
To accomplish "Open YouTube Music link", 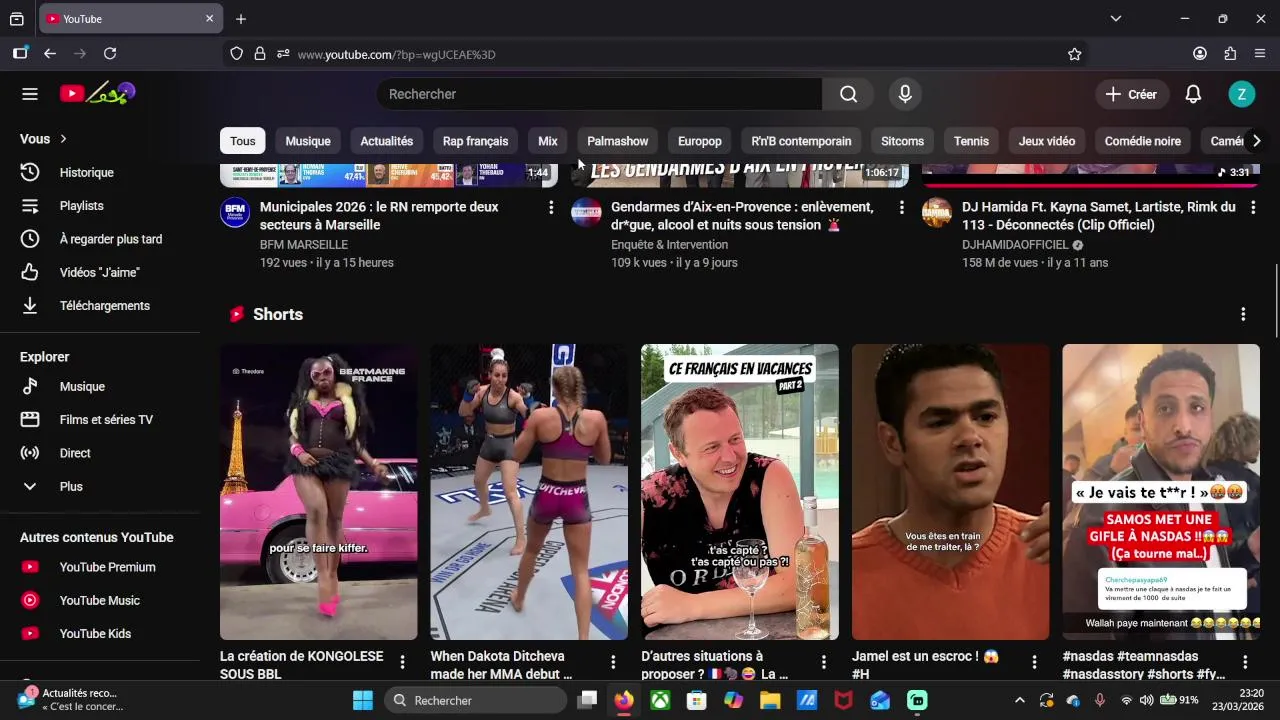I will pos(100,600).
